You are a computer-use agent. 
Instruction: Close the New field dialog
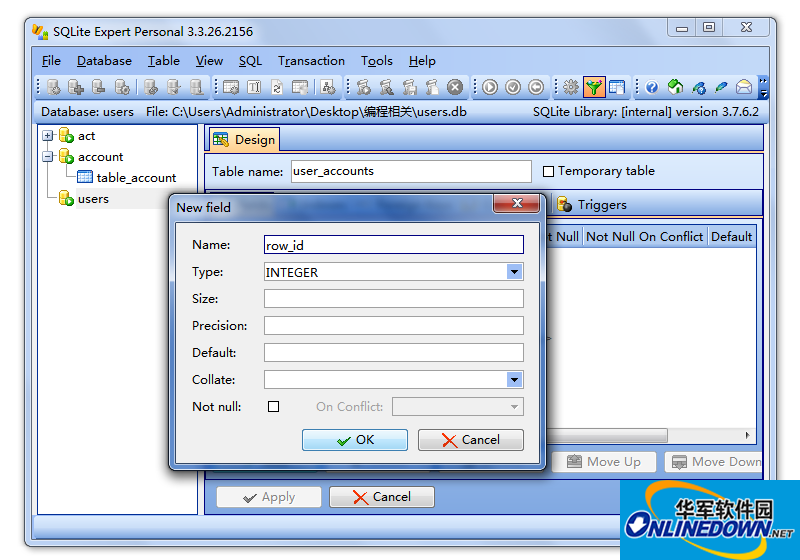pyautogui.click(x=517, y=203)
